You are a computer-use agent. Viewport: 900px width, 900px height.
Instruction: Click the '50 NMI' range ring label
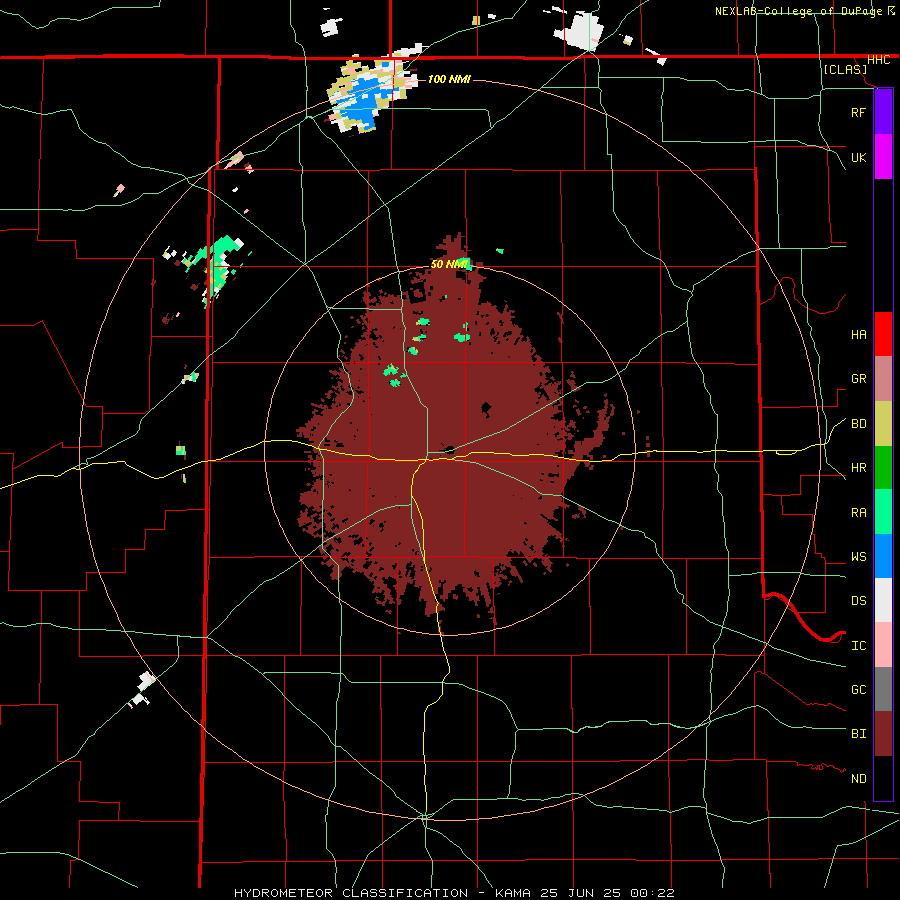[449, 264]
